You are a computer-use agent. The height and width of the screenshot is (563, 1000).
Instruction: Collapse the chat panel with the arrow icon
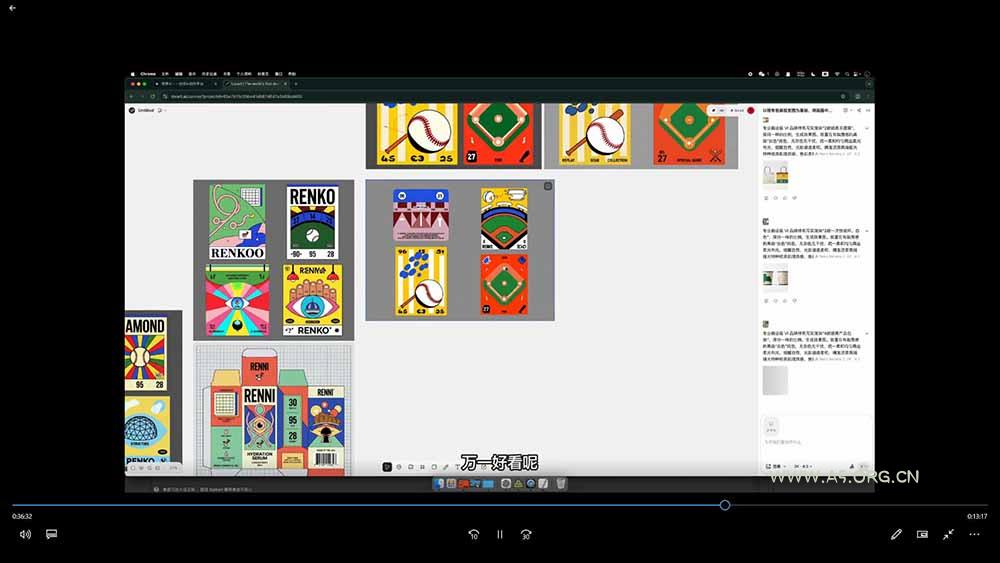[x=868, y=110]
